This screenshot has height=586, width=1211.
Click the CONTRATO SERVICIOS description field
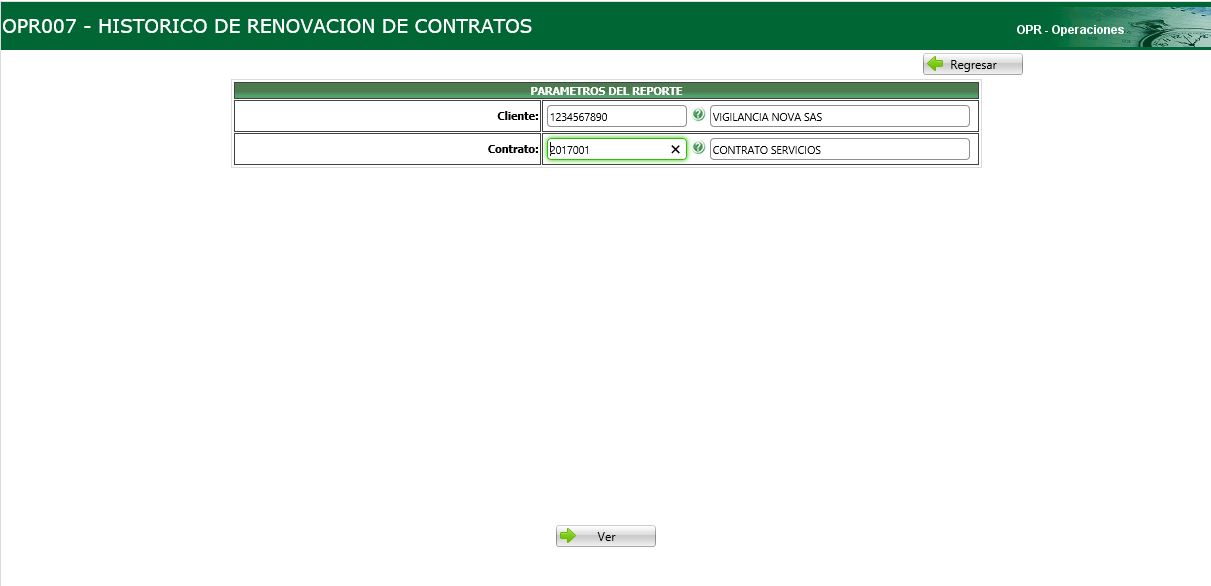pos(838,148)
